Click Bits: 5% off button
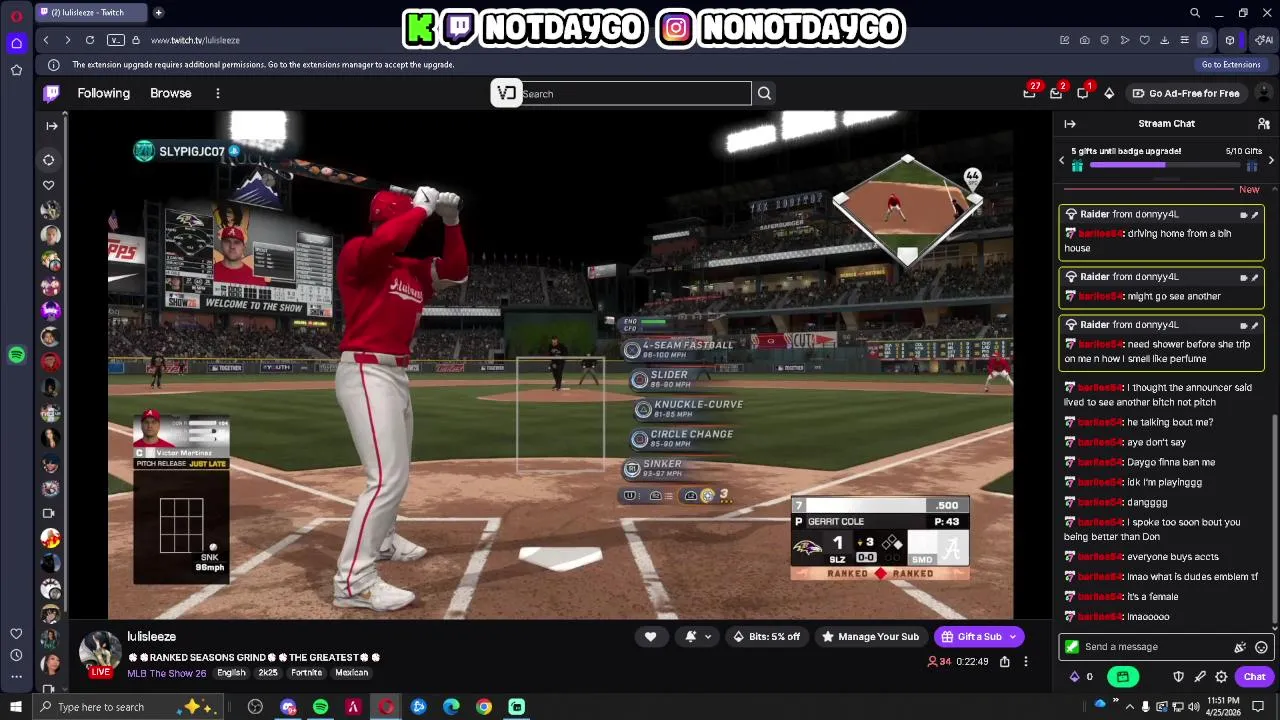 pyautogui.click(x=766, y=637)
